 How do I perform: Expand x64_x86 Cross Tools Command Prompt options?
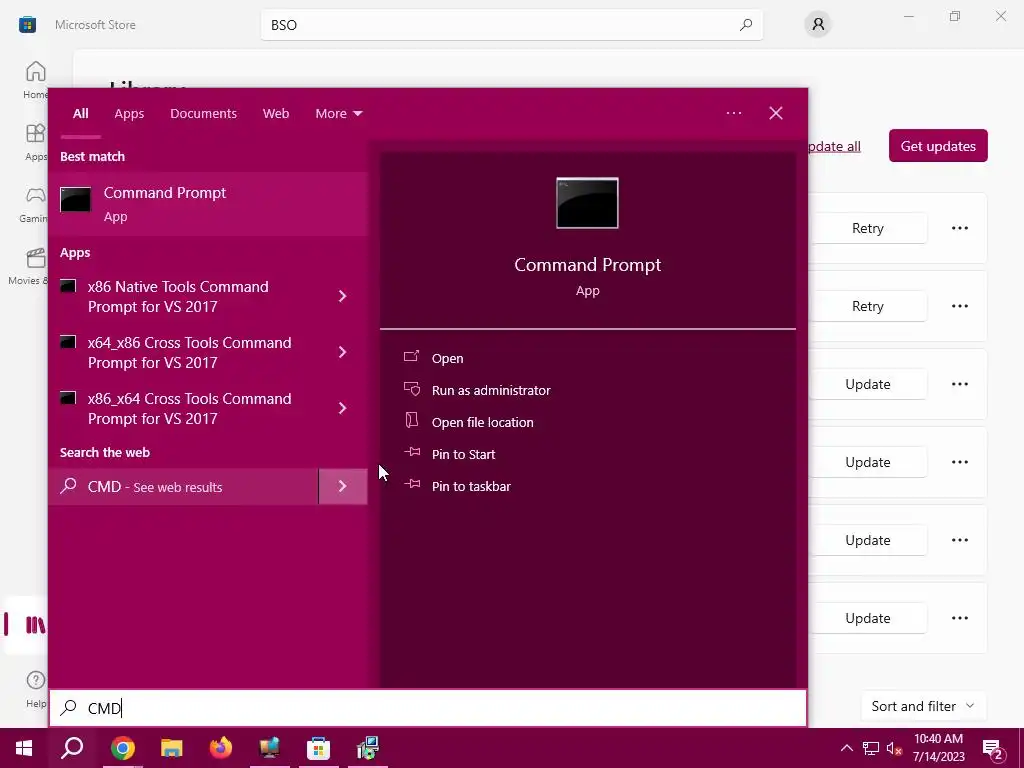342,353
